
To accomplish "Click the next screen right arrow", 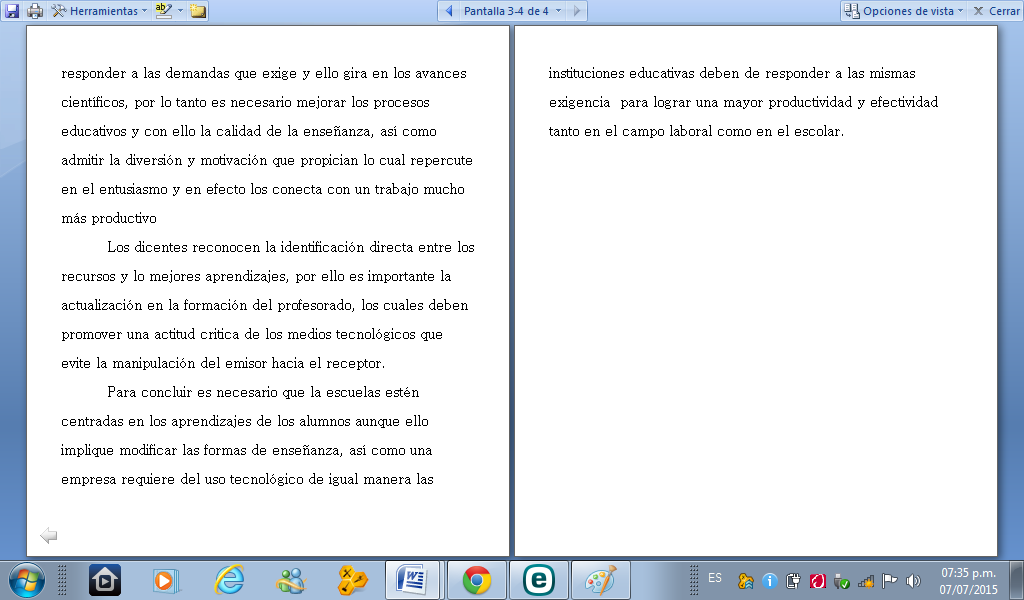I will pyautogui.click(x=576, y=11).
